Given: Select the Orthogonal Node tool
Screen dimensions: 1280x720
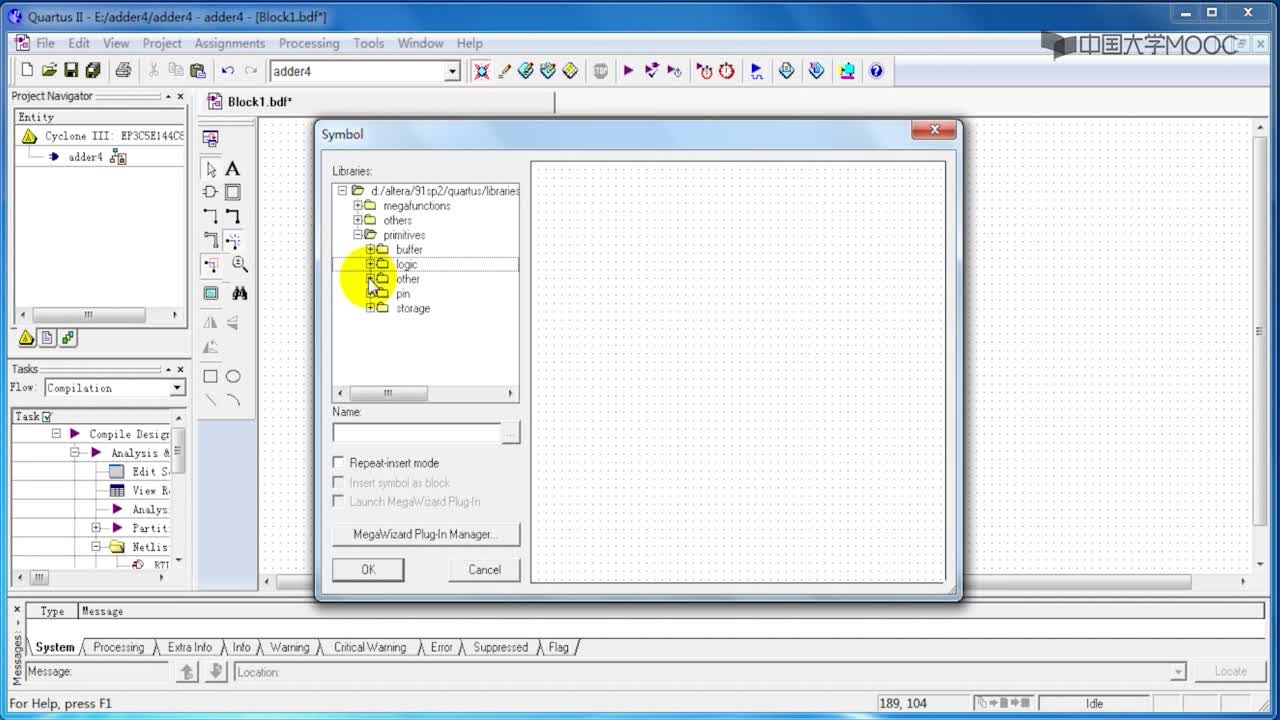Looking at the screenshot, I should point(210,216).
